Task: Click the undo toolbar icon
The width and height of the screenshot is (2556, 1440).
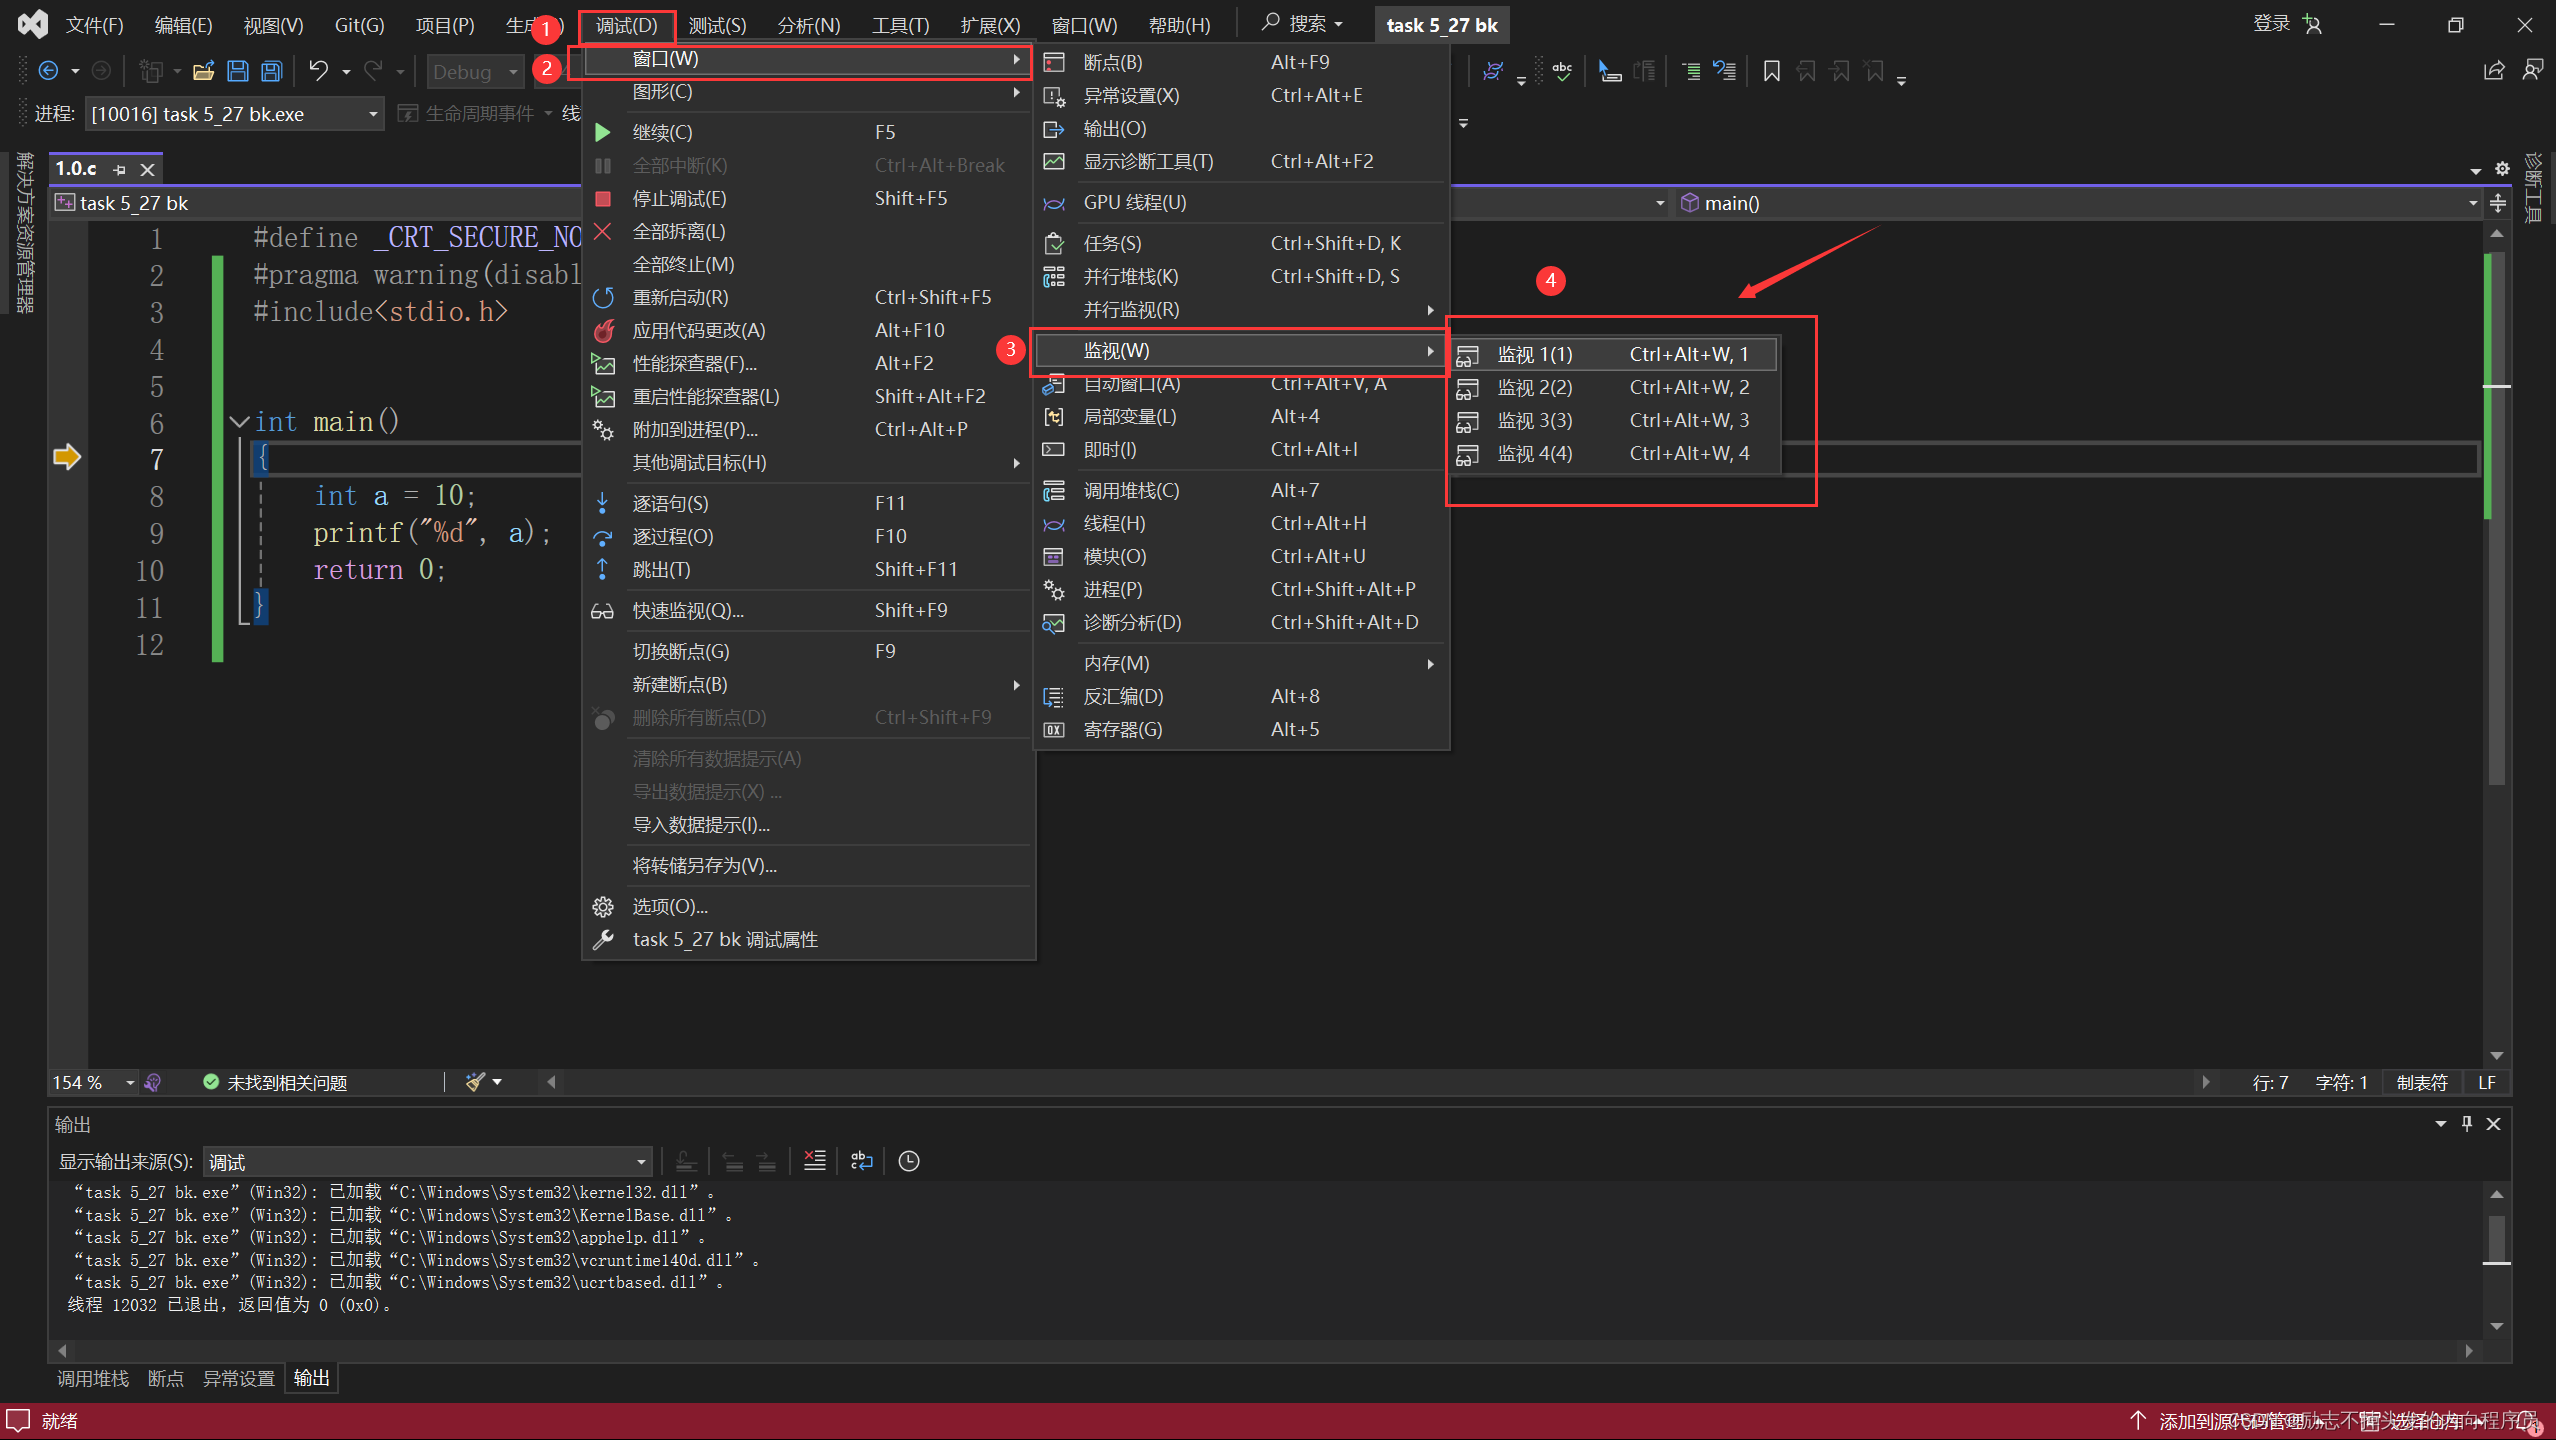Action: (x=318, y=71)
